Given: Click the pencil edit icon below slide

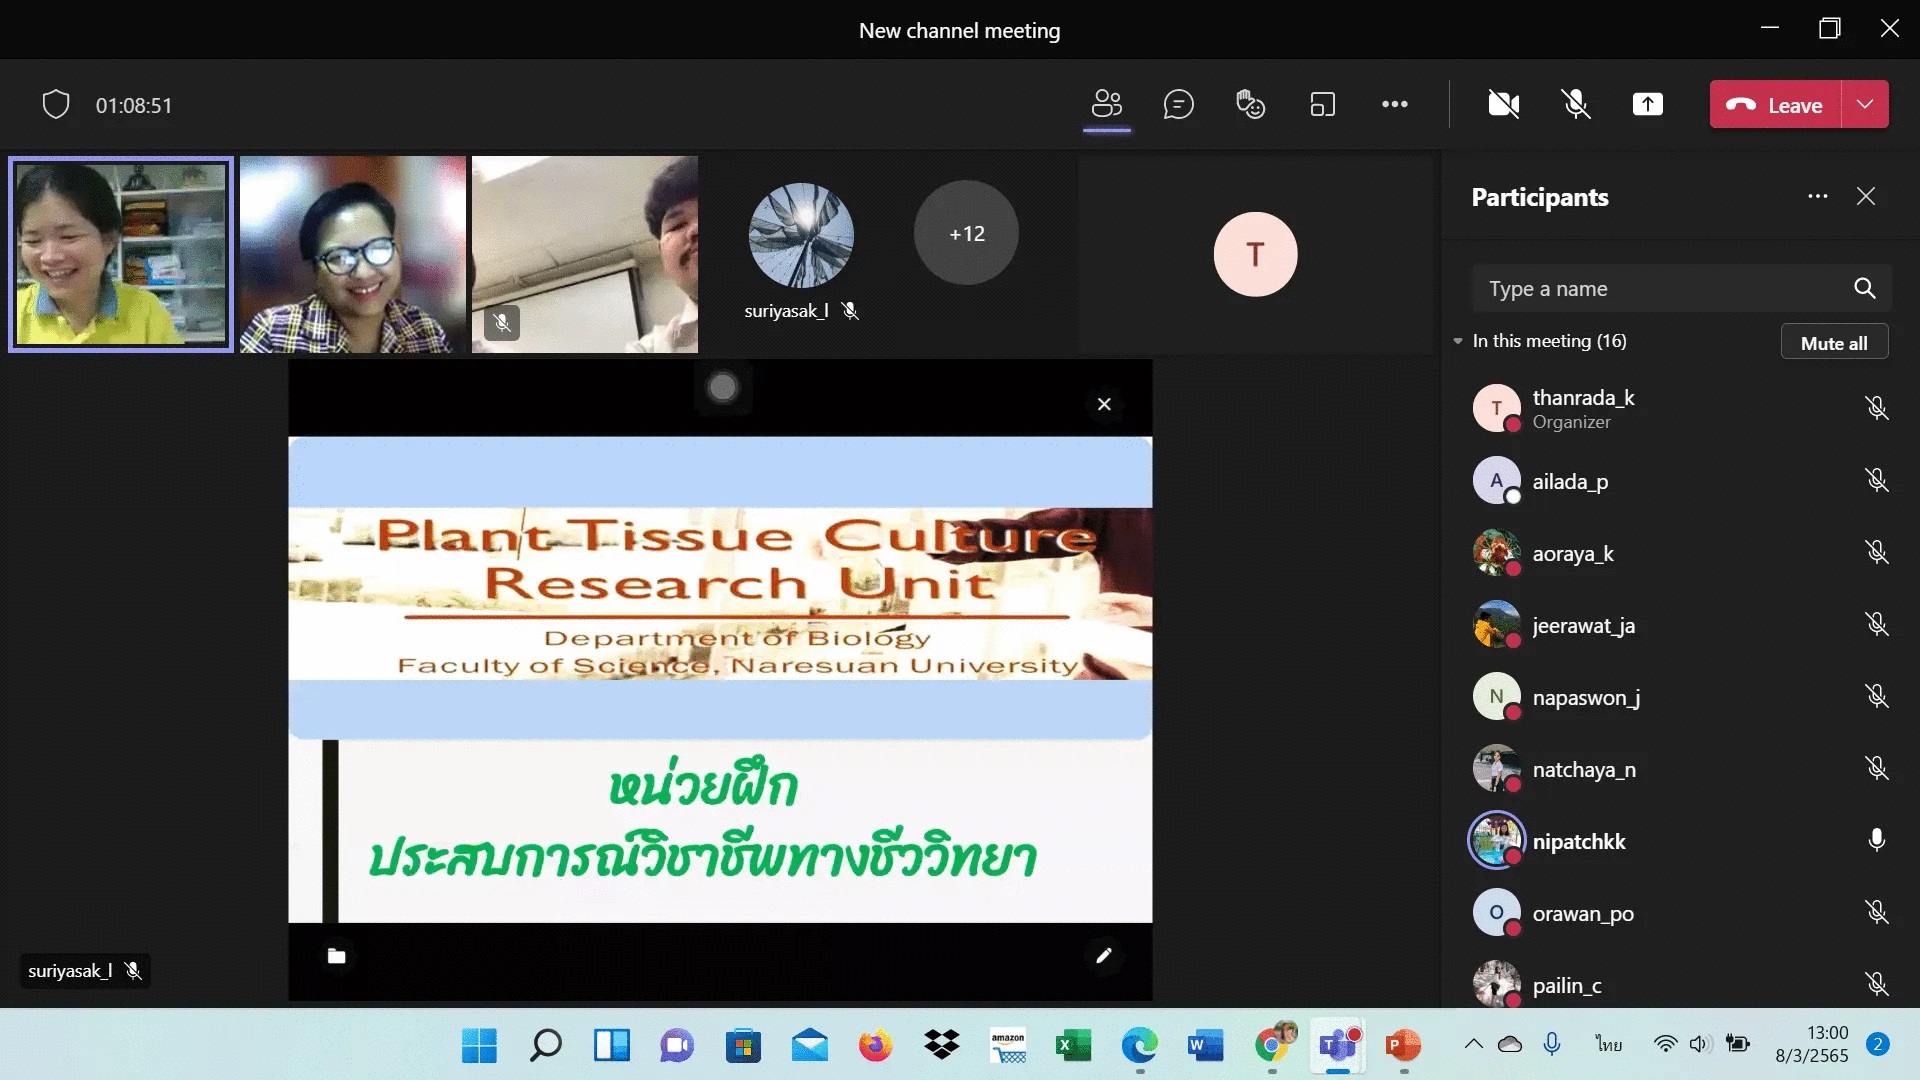Looking at the screenshot, I should coord(1103,956).
